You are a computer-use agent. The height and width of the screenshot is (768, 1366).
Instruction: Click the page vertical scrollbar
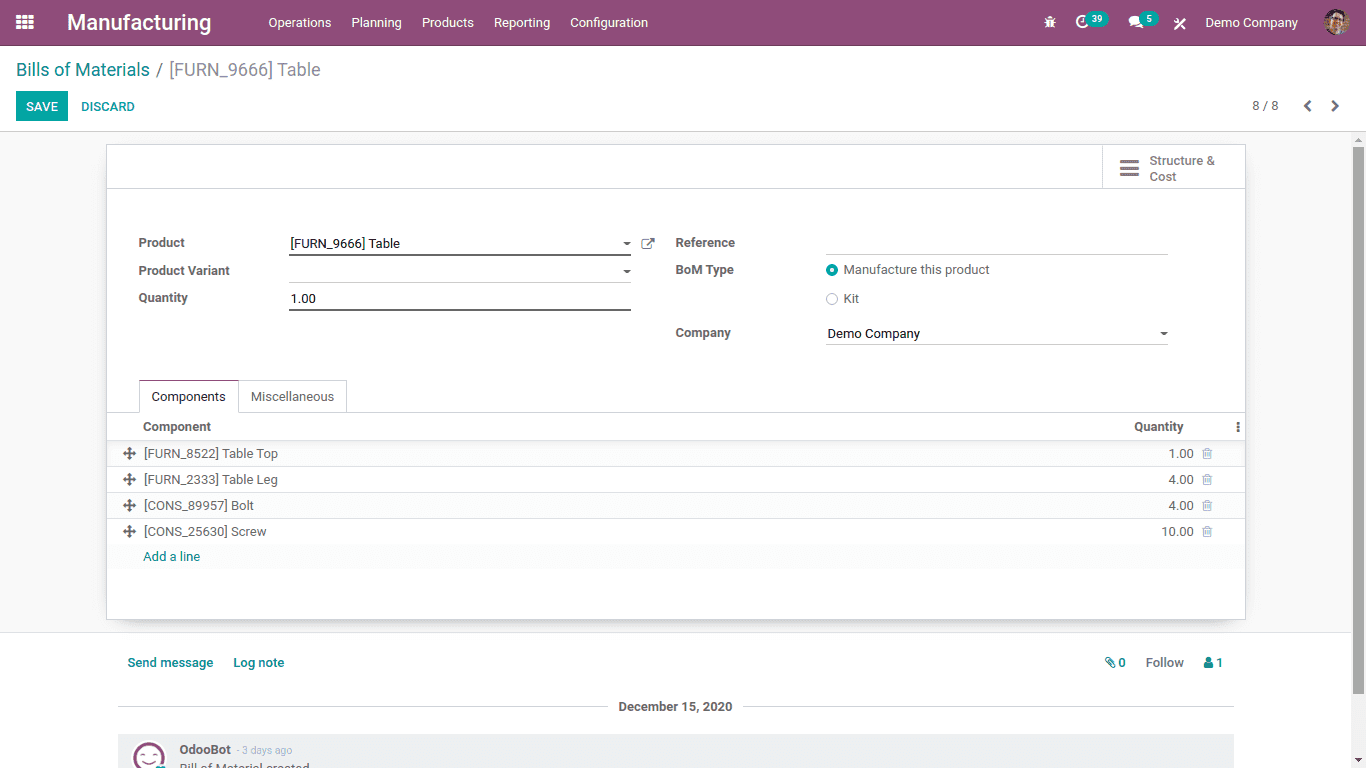(x=1358, y=420)
